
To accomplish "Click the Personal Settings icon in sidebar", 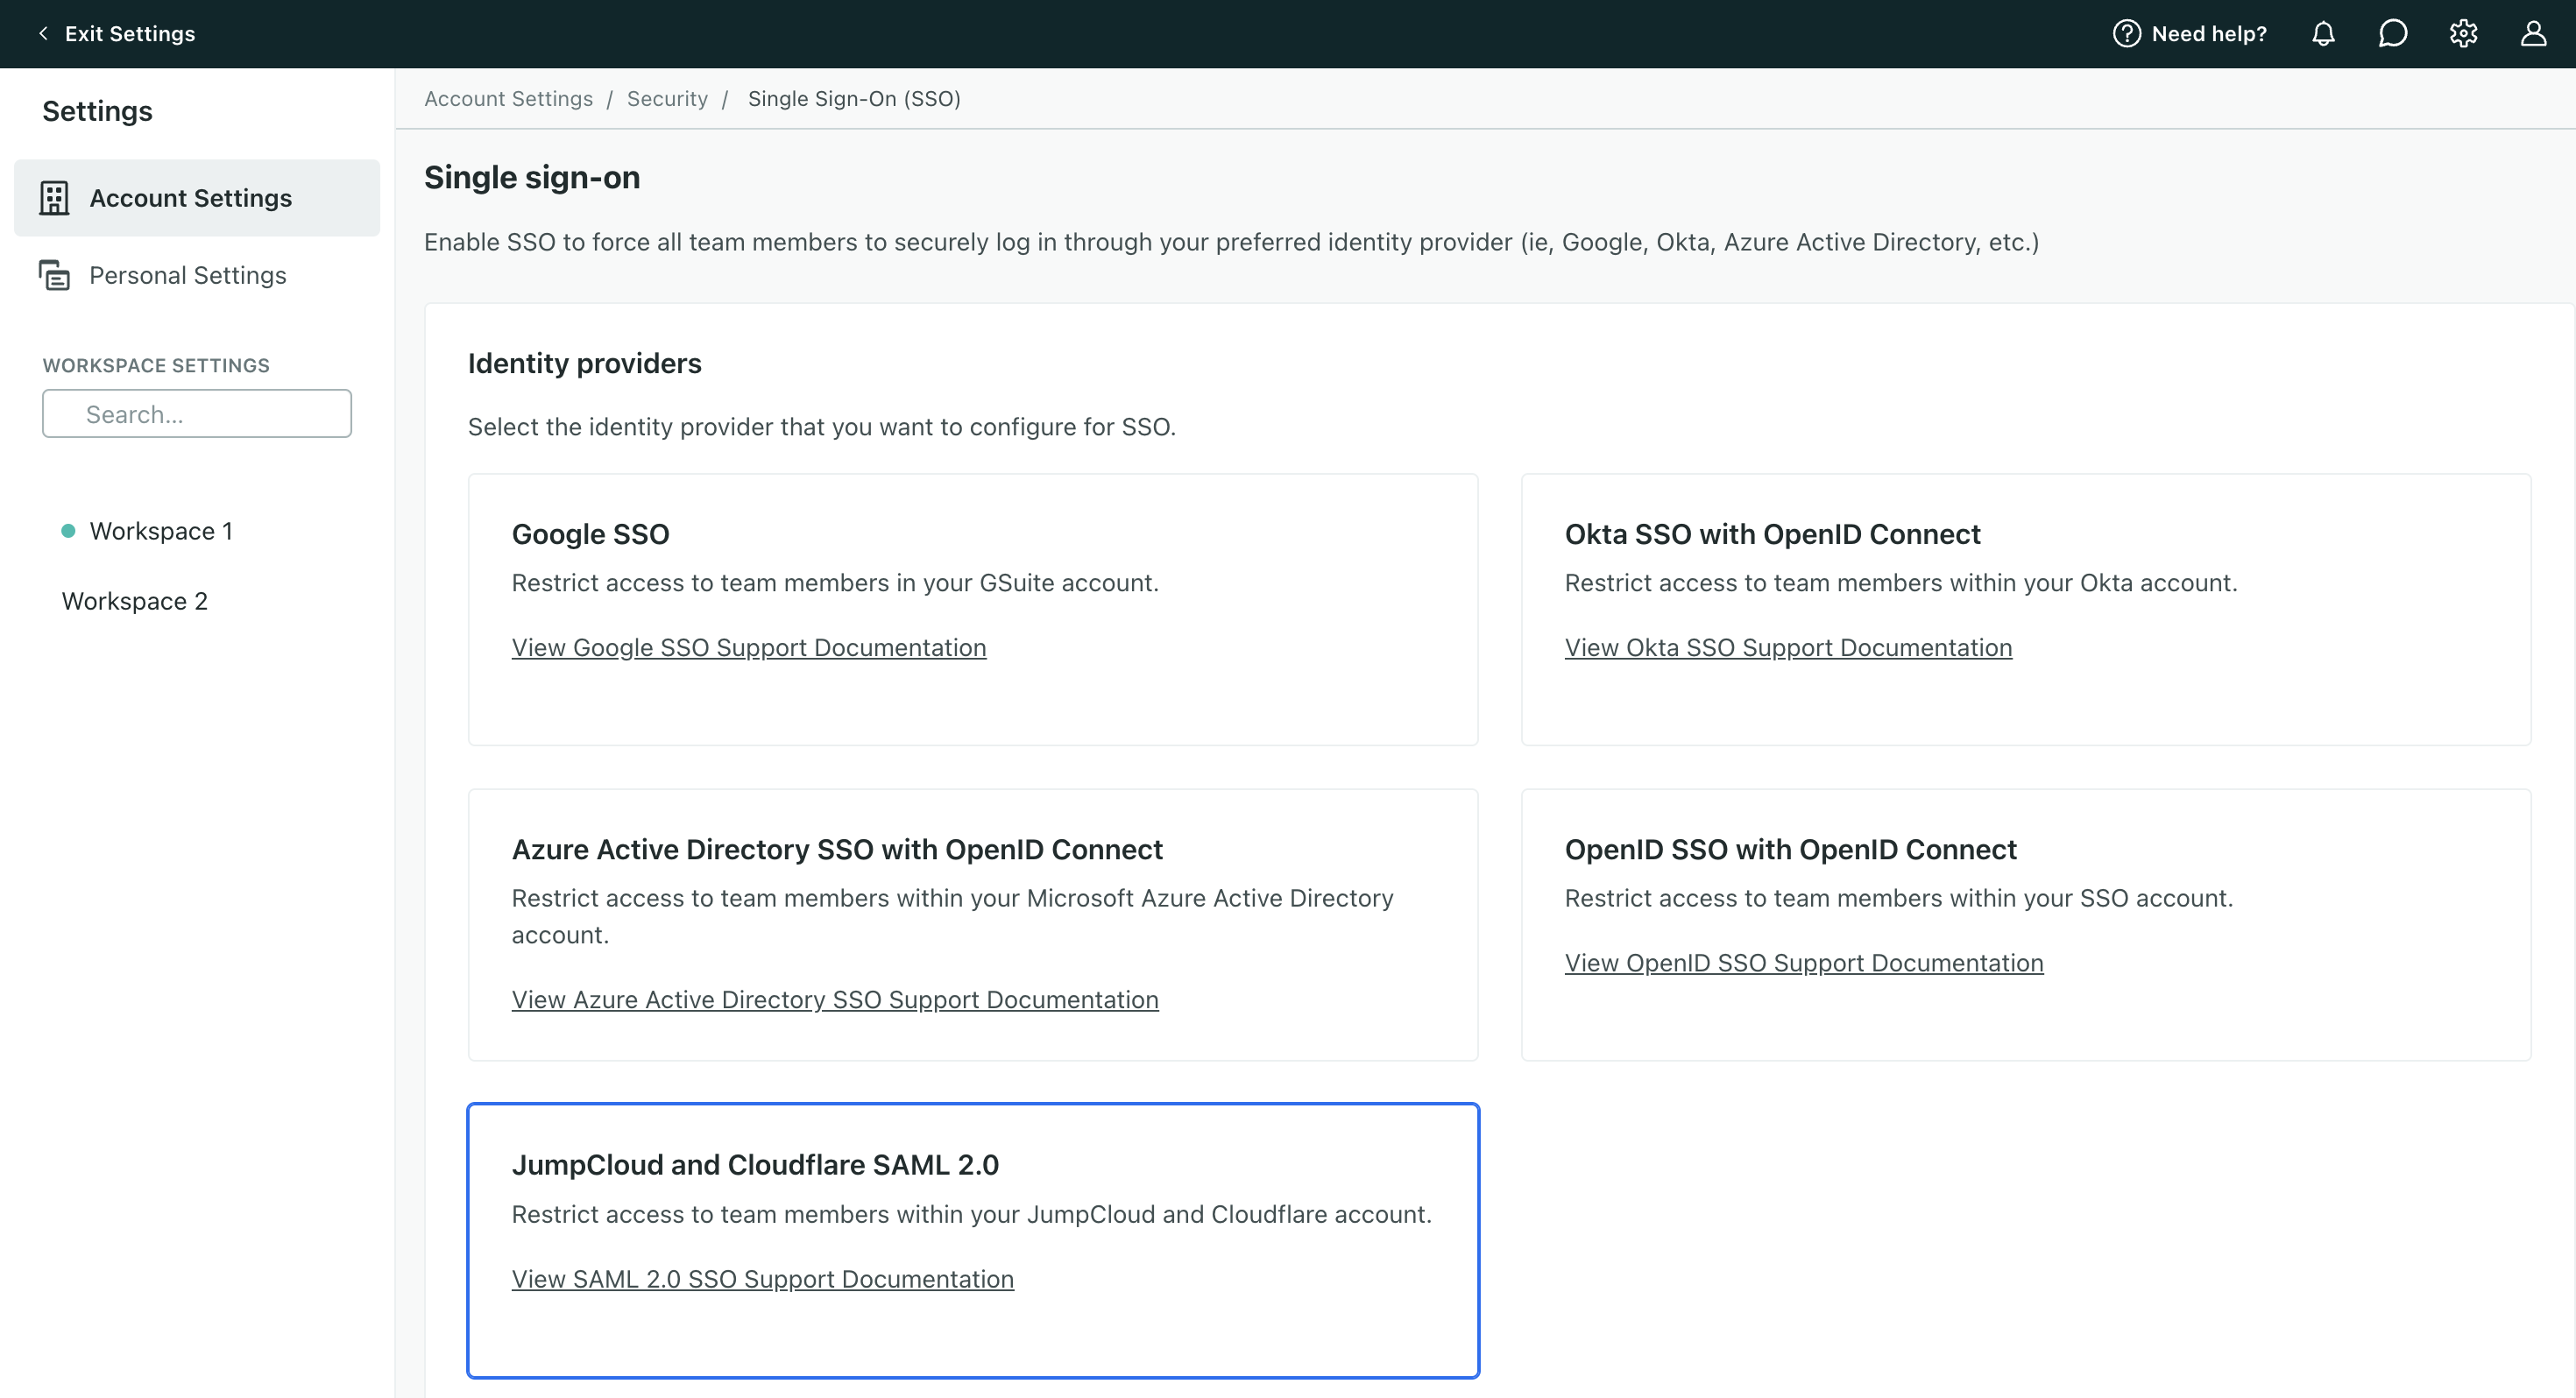I will [53, 275].
